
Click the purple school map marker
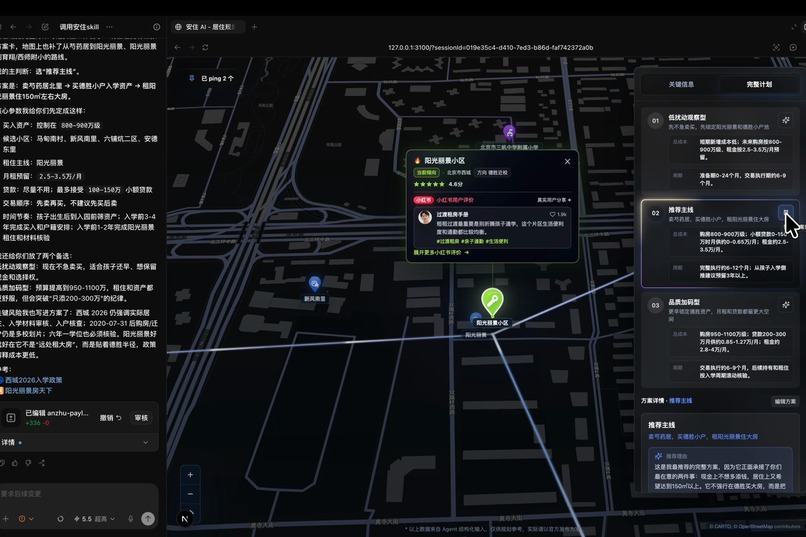pyautogui.click(x=509, y=132)
